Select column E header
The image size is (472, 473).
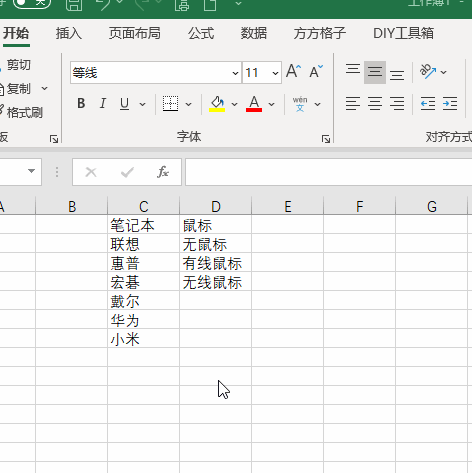(x=288, y=206)
